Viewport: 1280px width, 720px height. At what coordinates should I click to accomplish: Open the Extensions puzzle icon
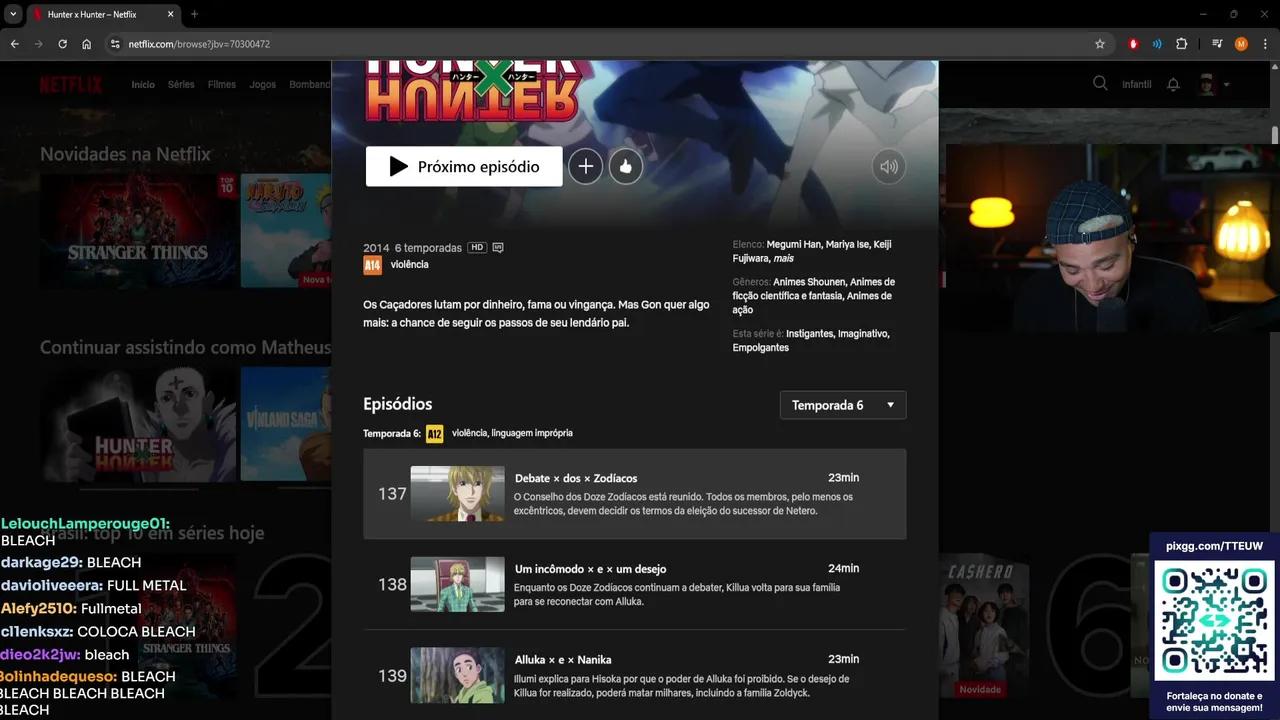click(x=1182, y=44)
